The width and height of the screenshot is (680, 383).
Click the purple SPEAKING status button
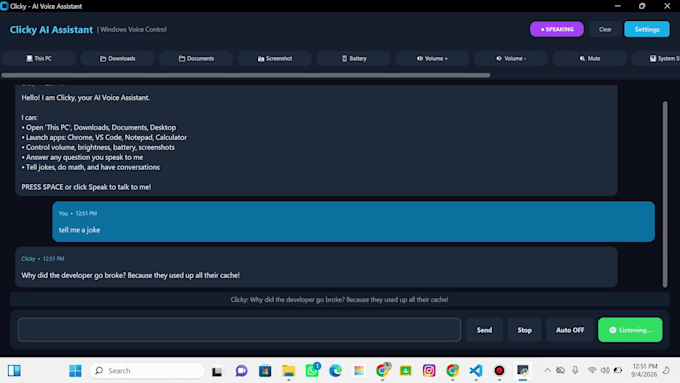coord(557,29)
